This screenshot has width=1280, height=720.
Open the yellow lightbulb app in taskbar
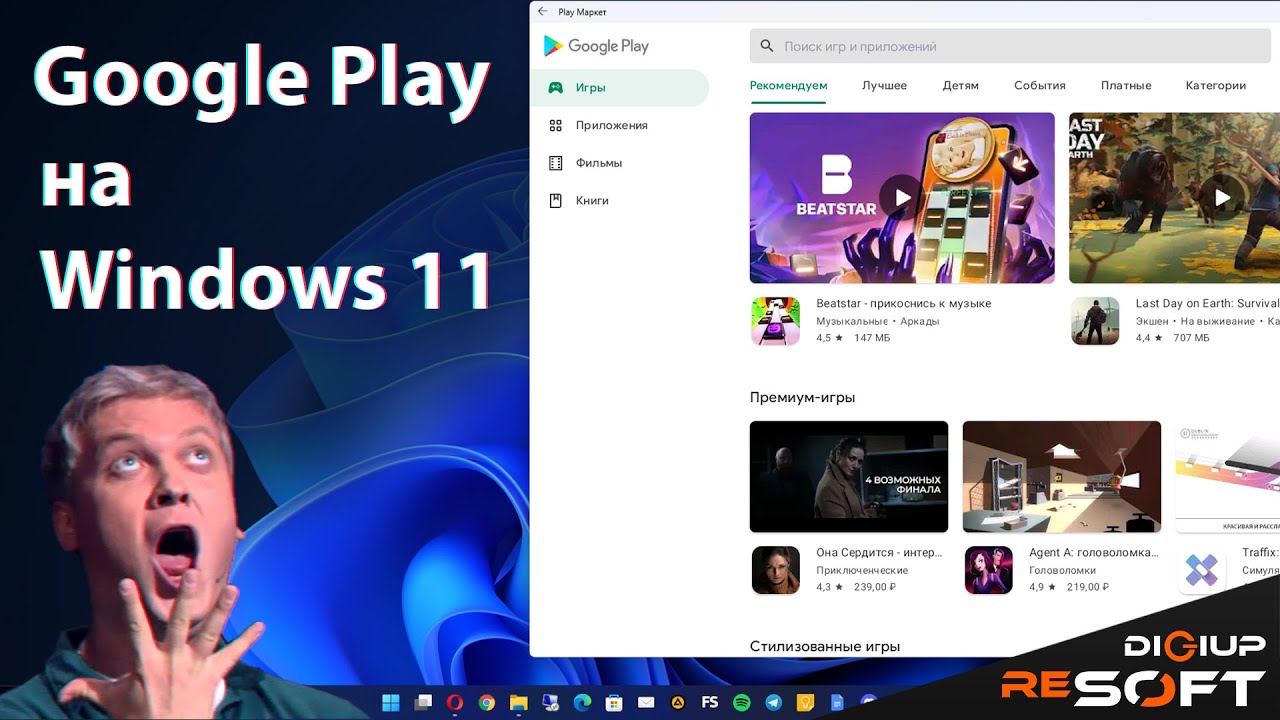(805, 703)
